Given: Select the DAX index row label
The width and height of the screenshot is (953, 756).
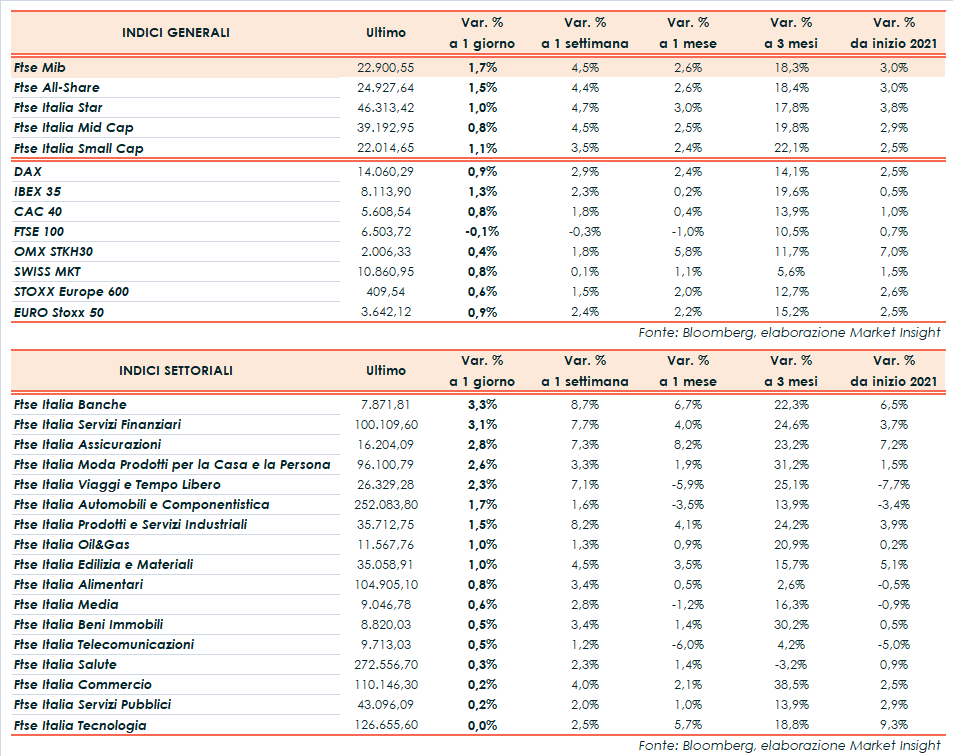Looking at the screenshot, I should pyautogui.click(x=28, y=171).
